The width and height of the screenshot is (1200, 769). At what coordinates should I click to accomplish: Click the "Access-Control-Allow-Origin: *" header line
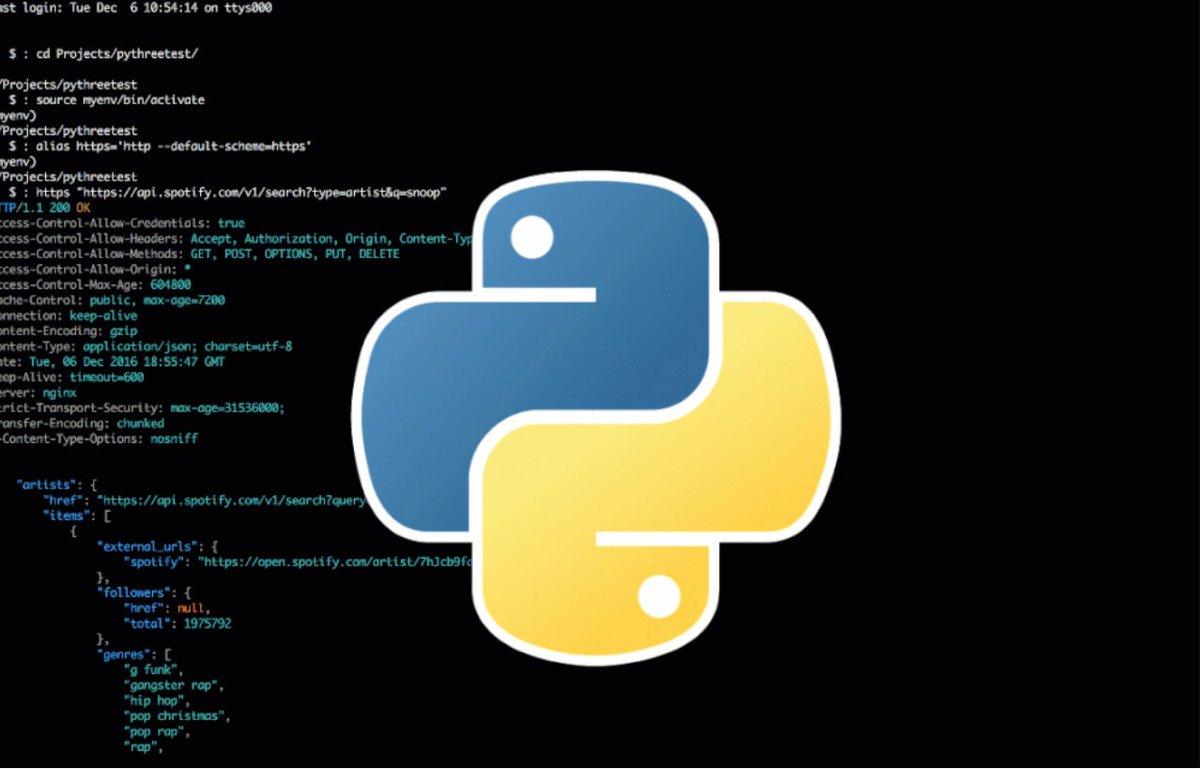click(95, 270)
